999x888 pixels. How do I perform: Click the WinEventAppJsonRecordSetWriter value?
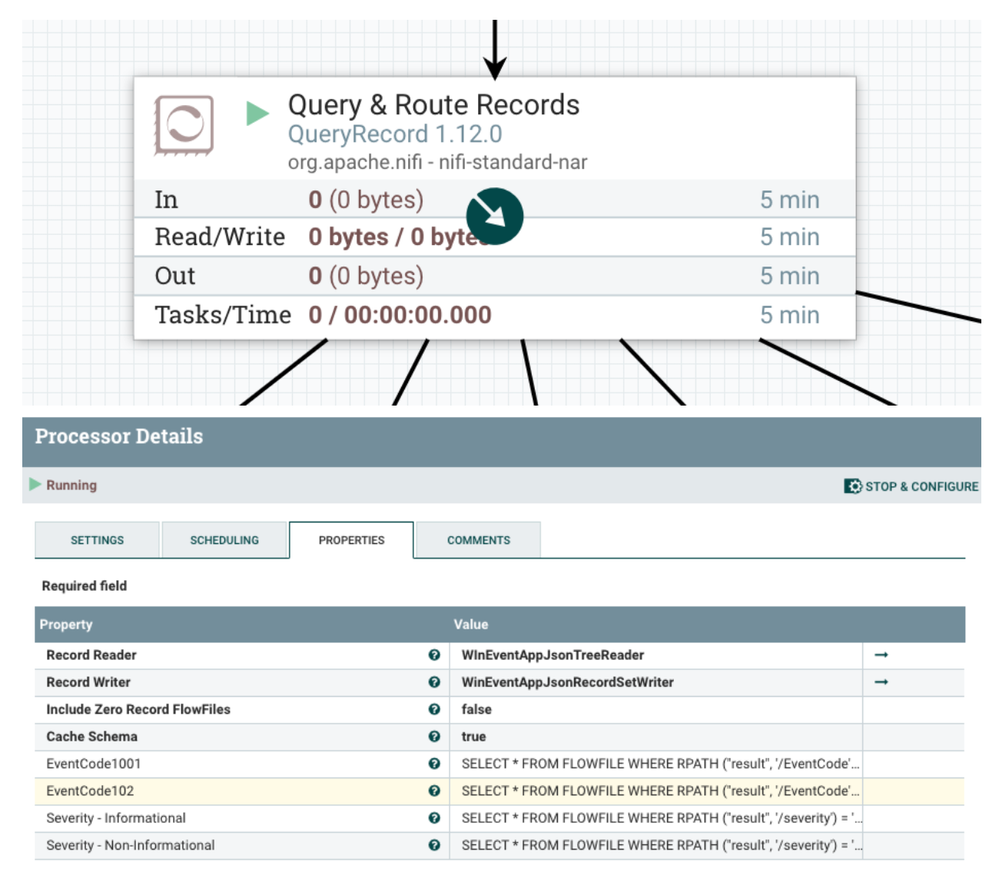(x=567, y=682)
